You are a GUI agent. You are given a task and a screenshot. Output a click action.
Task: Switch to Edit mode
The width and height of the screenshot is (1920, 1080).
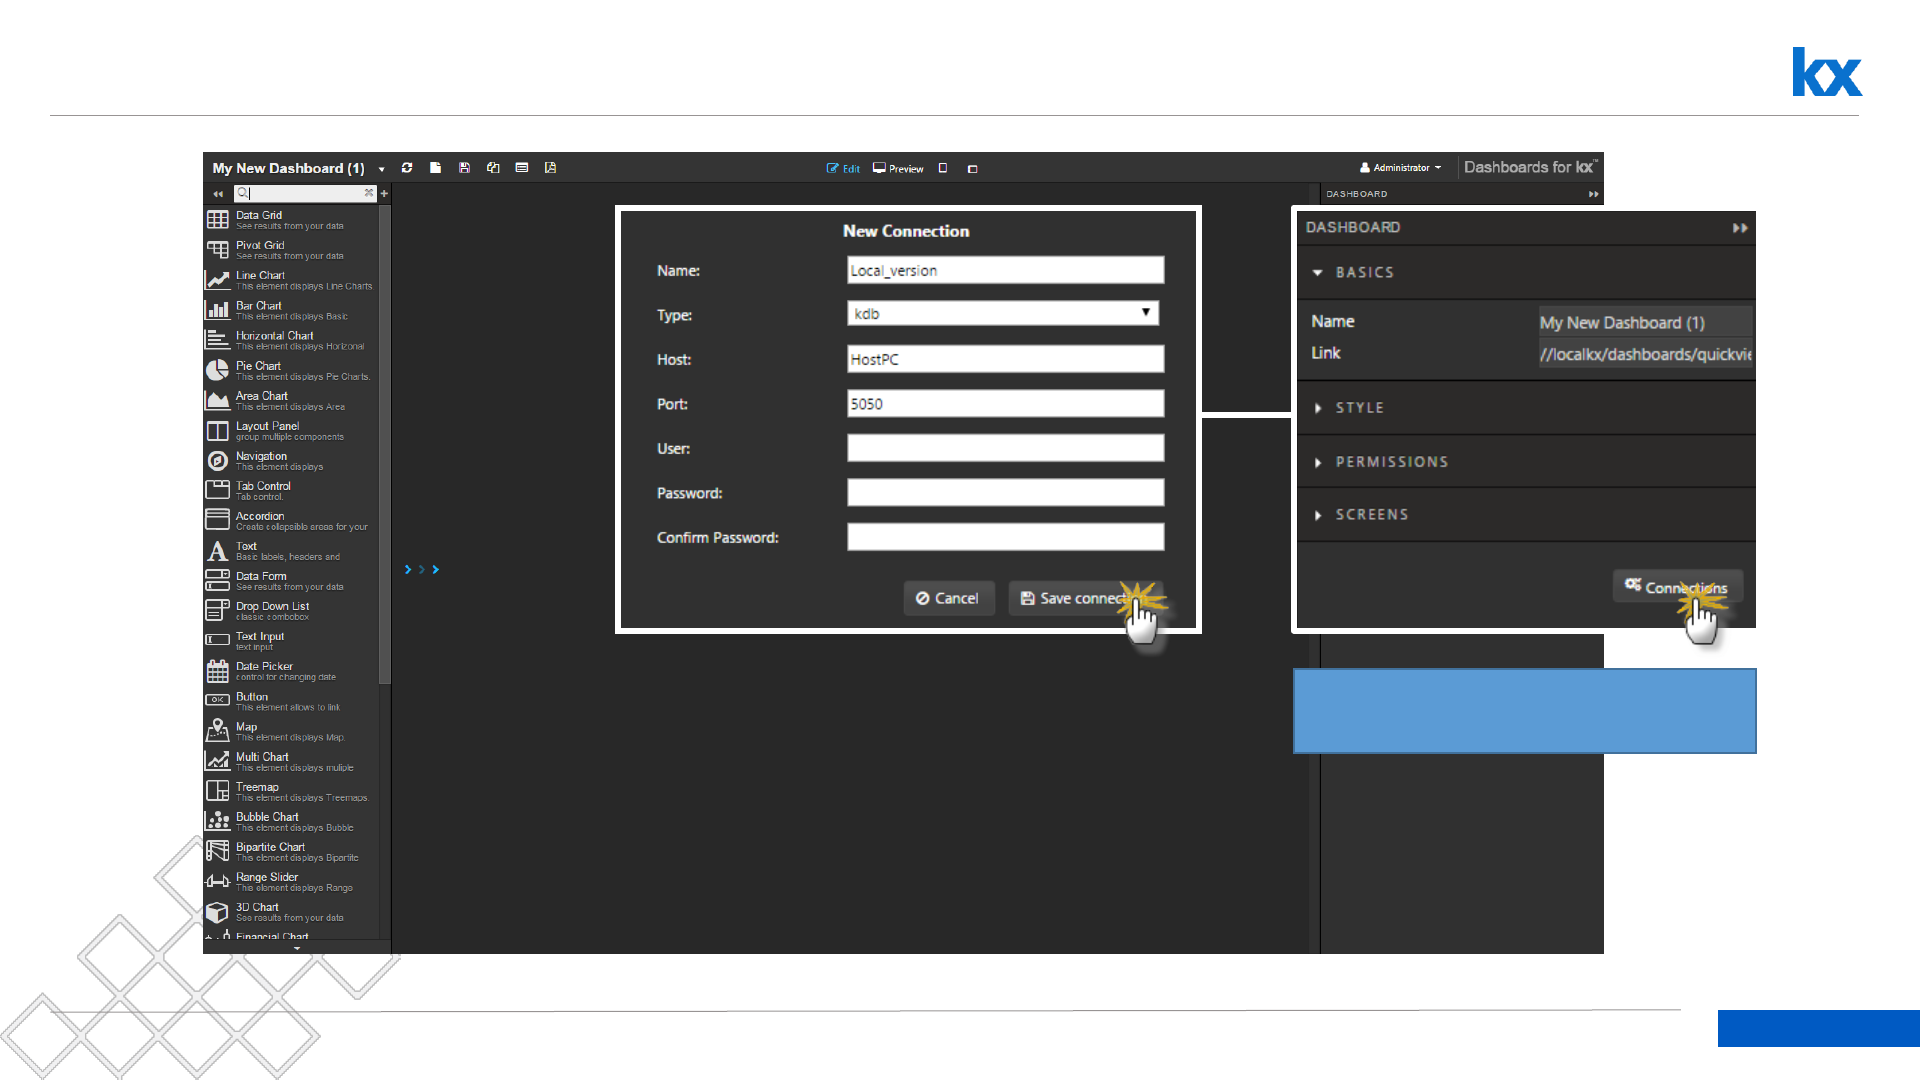pyautogui.click(x=843, y=168)
